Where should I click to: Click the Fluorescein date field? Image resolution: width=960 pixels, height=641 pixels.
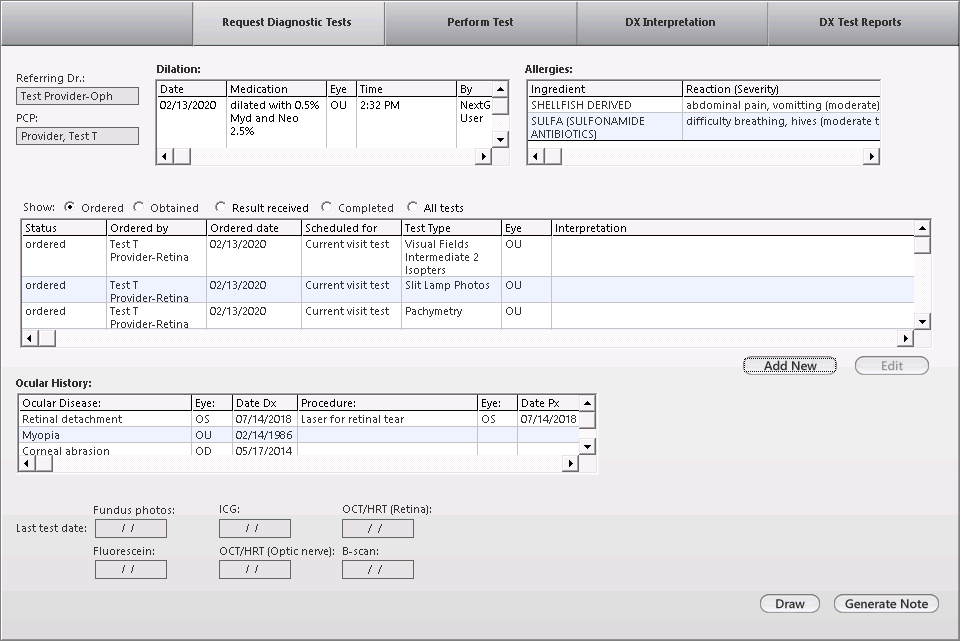coord(130,569)
